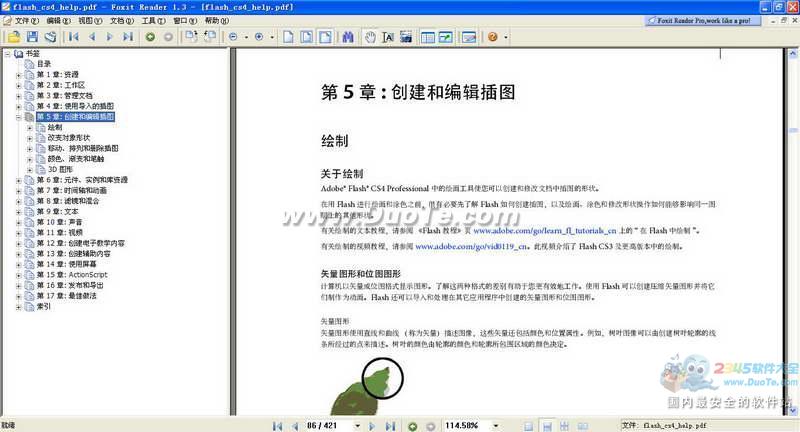Select the 目录 bookmark

[x=44, y=64]
